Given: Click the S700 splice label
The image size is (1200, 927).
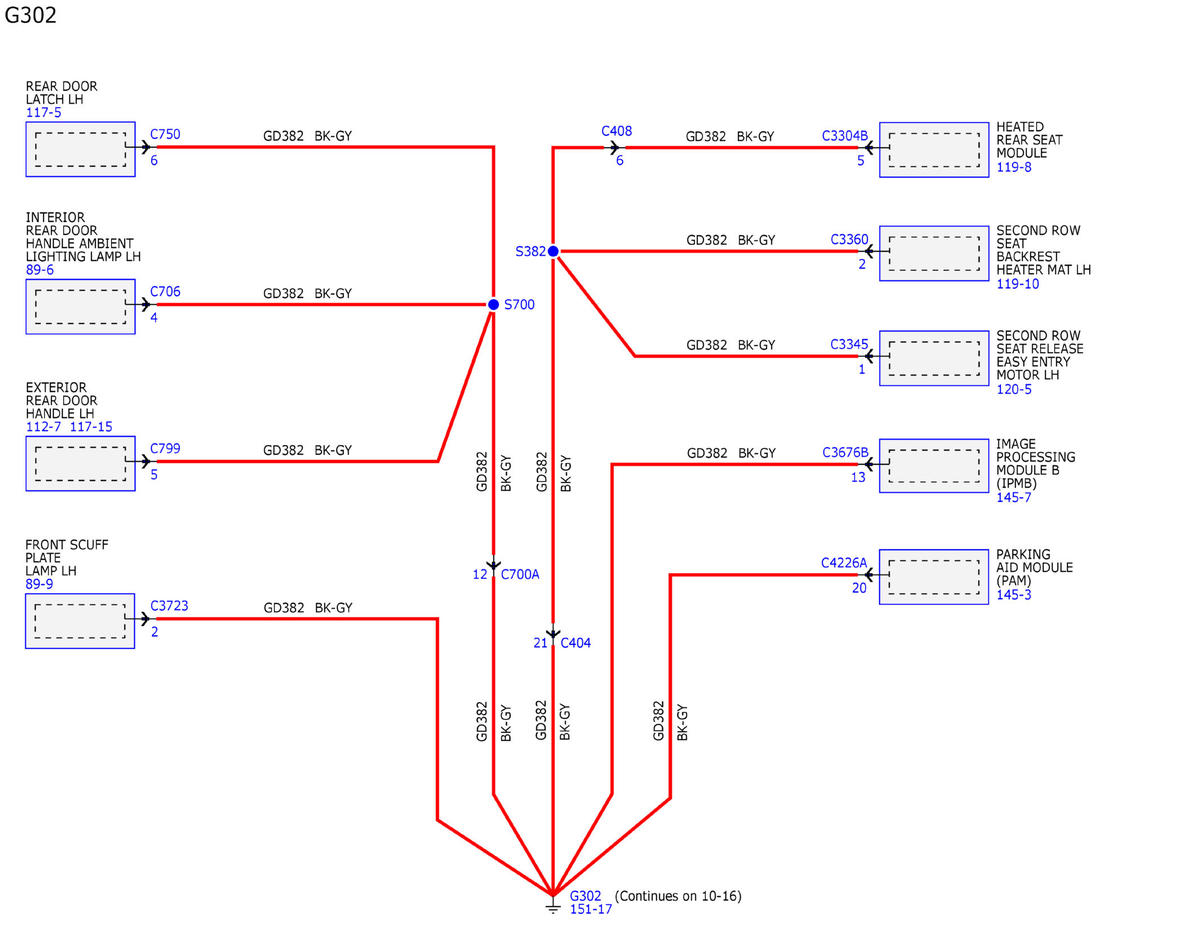Looking at the screenshot, I should (x=520, y=305).
